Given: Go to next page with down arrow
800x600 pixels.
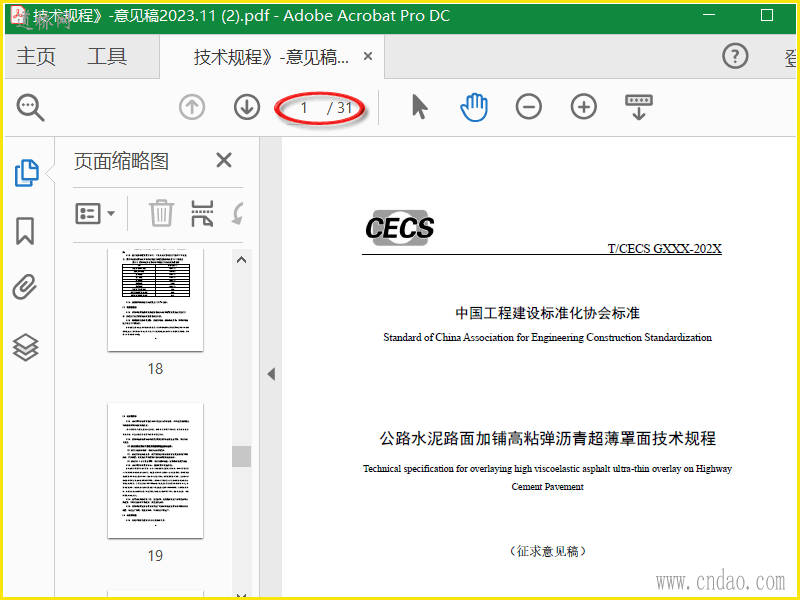Looking at the screenshot, I should click(x=247, y=108).
